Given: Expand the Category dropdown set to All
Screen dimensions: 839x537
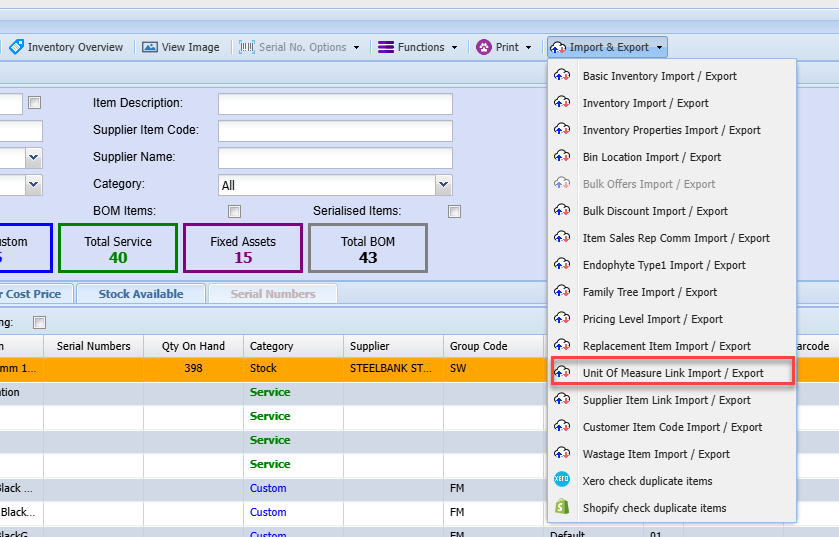Looking at the screenshot, I should pos(443,185).
